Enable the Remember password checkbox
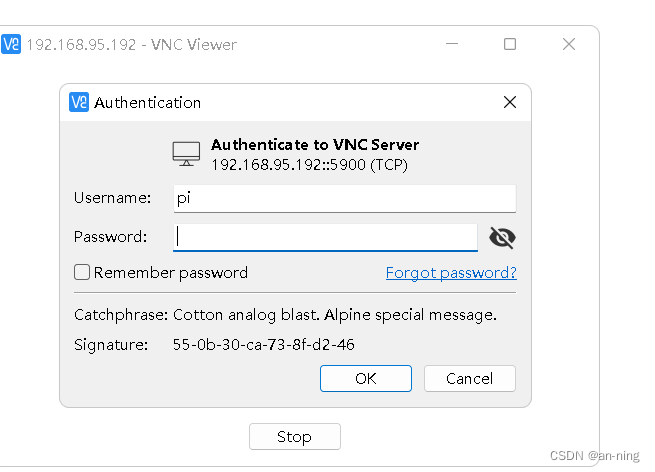Viewport: 655px width, 472px height. [82, 272]
